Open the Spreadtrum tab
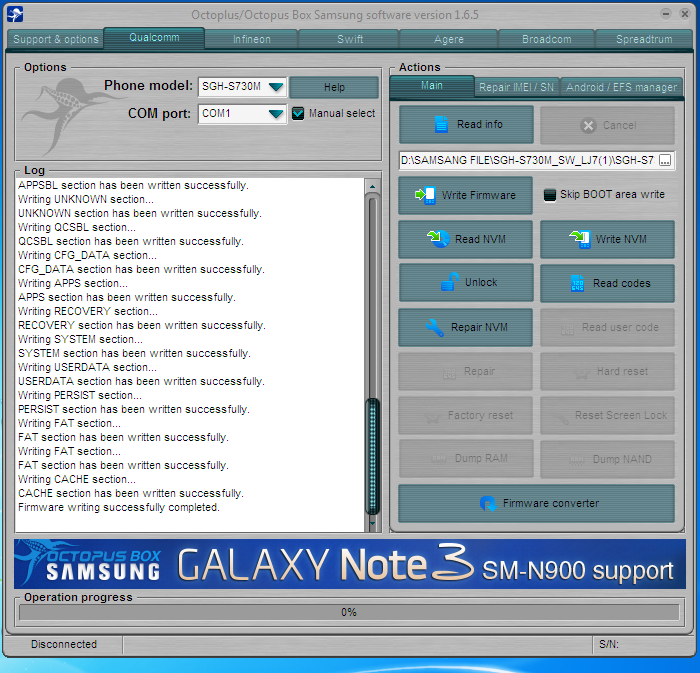The width and height of the screenshot is (700, 673). click(644, 39)
